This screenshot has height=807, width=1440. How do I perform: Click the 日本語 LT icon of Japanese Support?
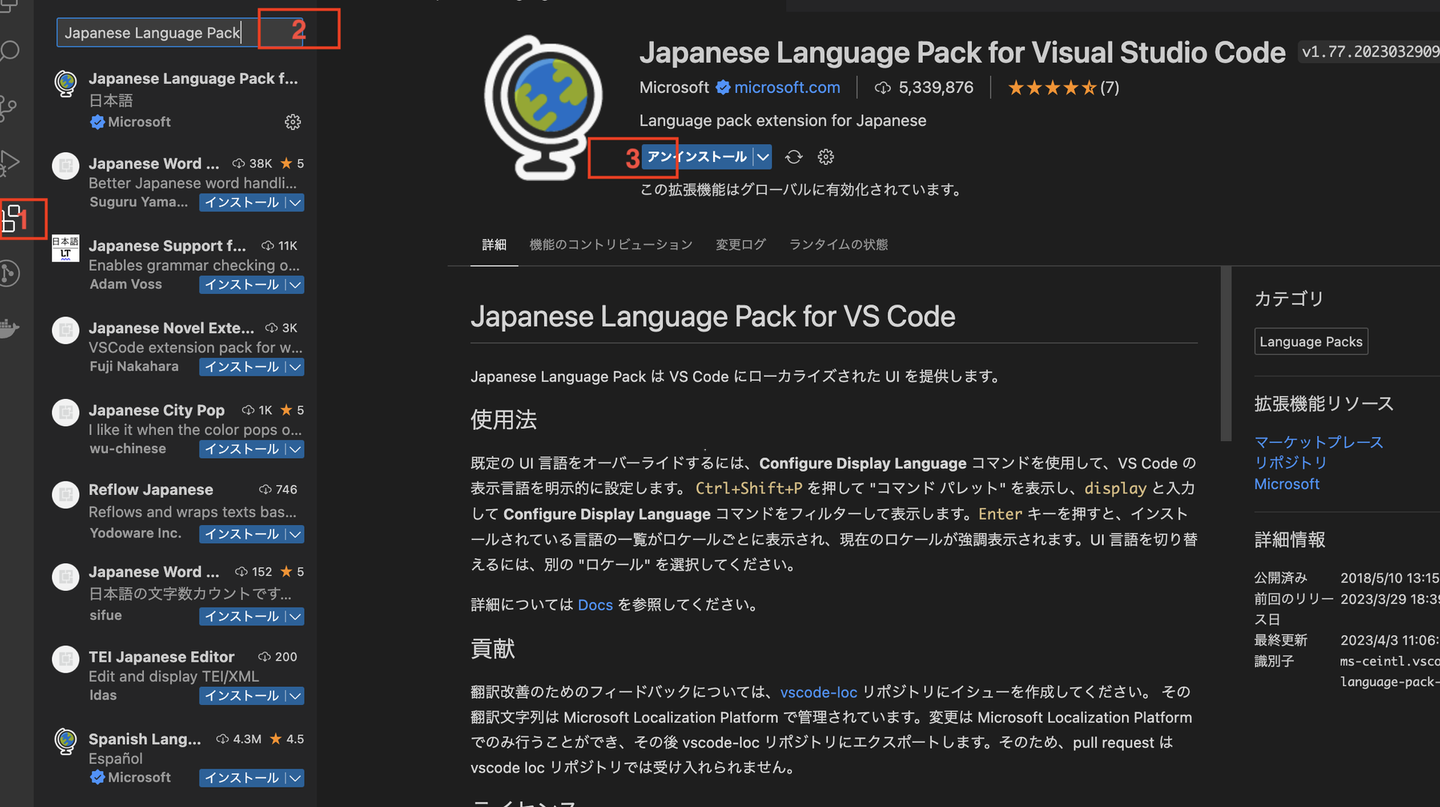(x=66, y=248)
